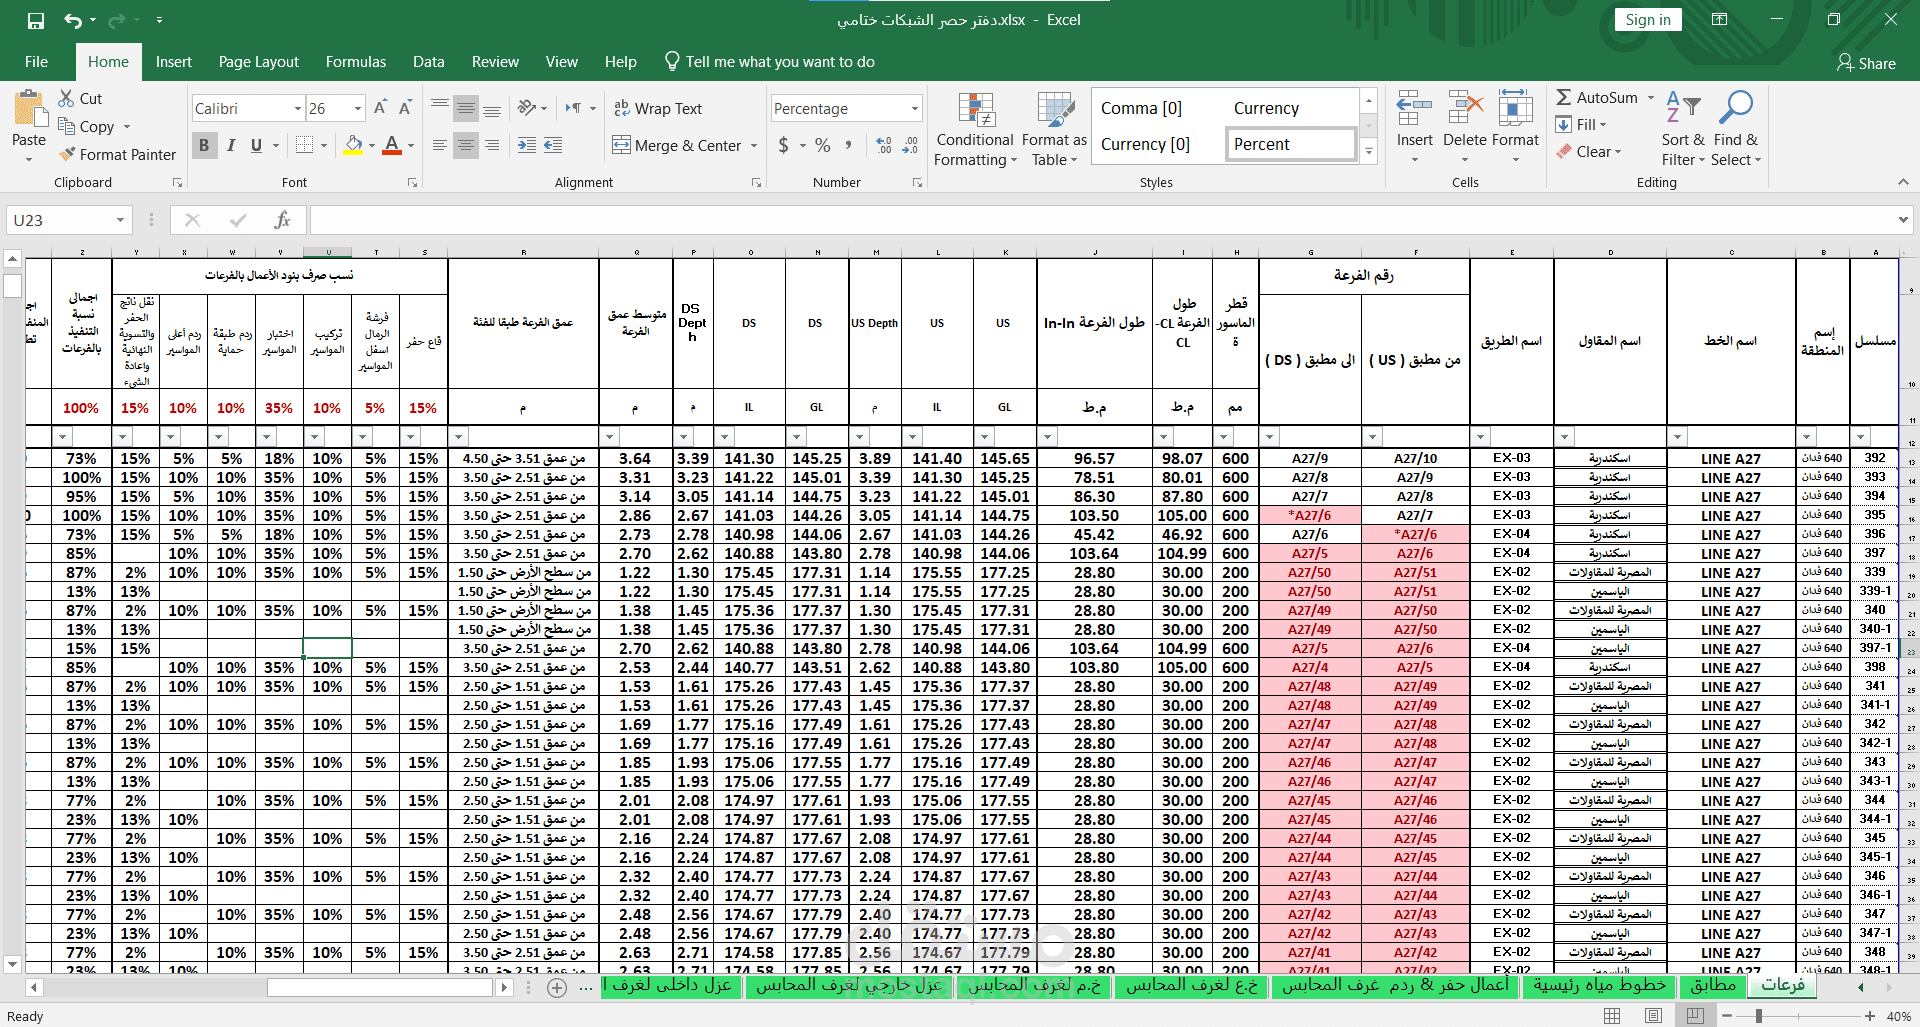This screenshot has width=1920, height=1027.
Task: Click the Conditional Formatting icon
Action: (x=975, y=112)
